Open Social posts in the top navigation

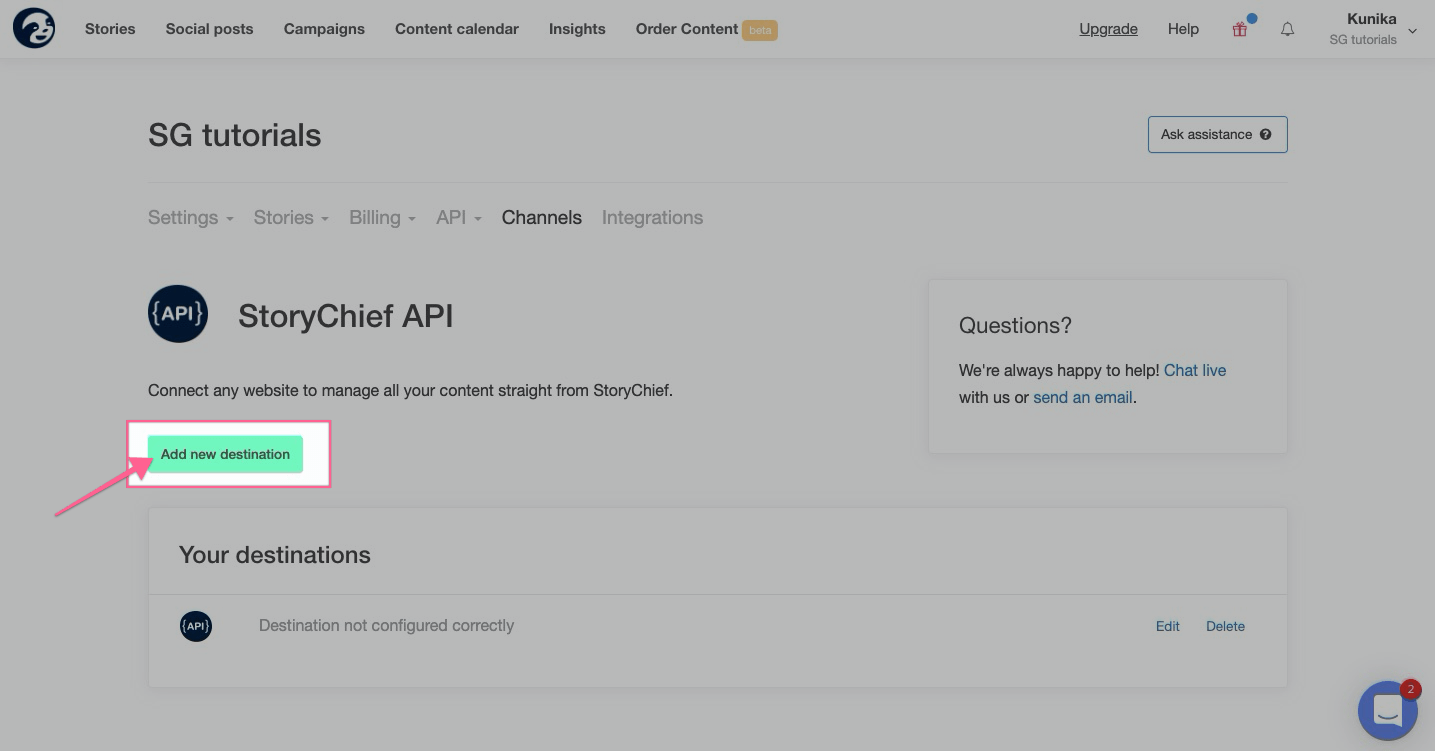[209, 29]
